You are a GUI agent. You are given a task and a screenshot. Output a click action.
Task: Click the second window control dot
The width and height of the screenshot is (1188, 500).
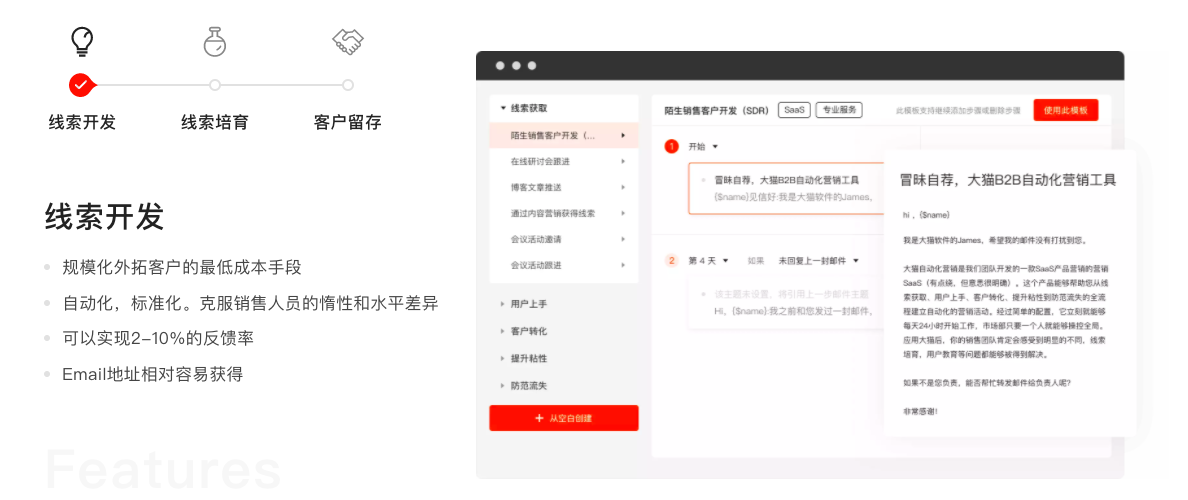[x=516, y=66]
